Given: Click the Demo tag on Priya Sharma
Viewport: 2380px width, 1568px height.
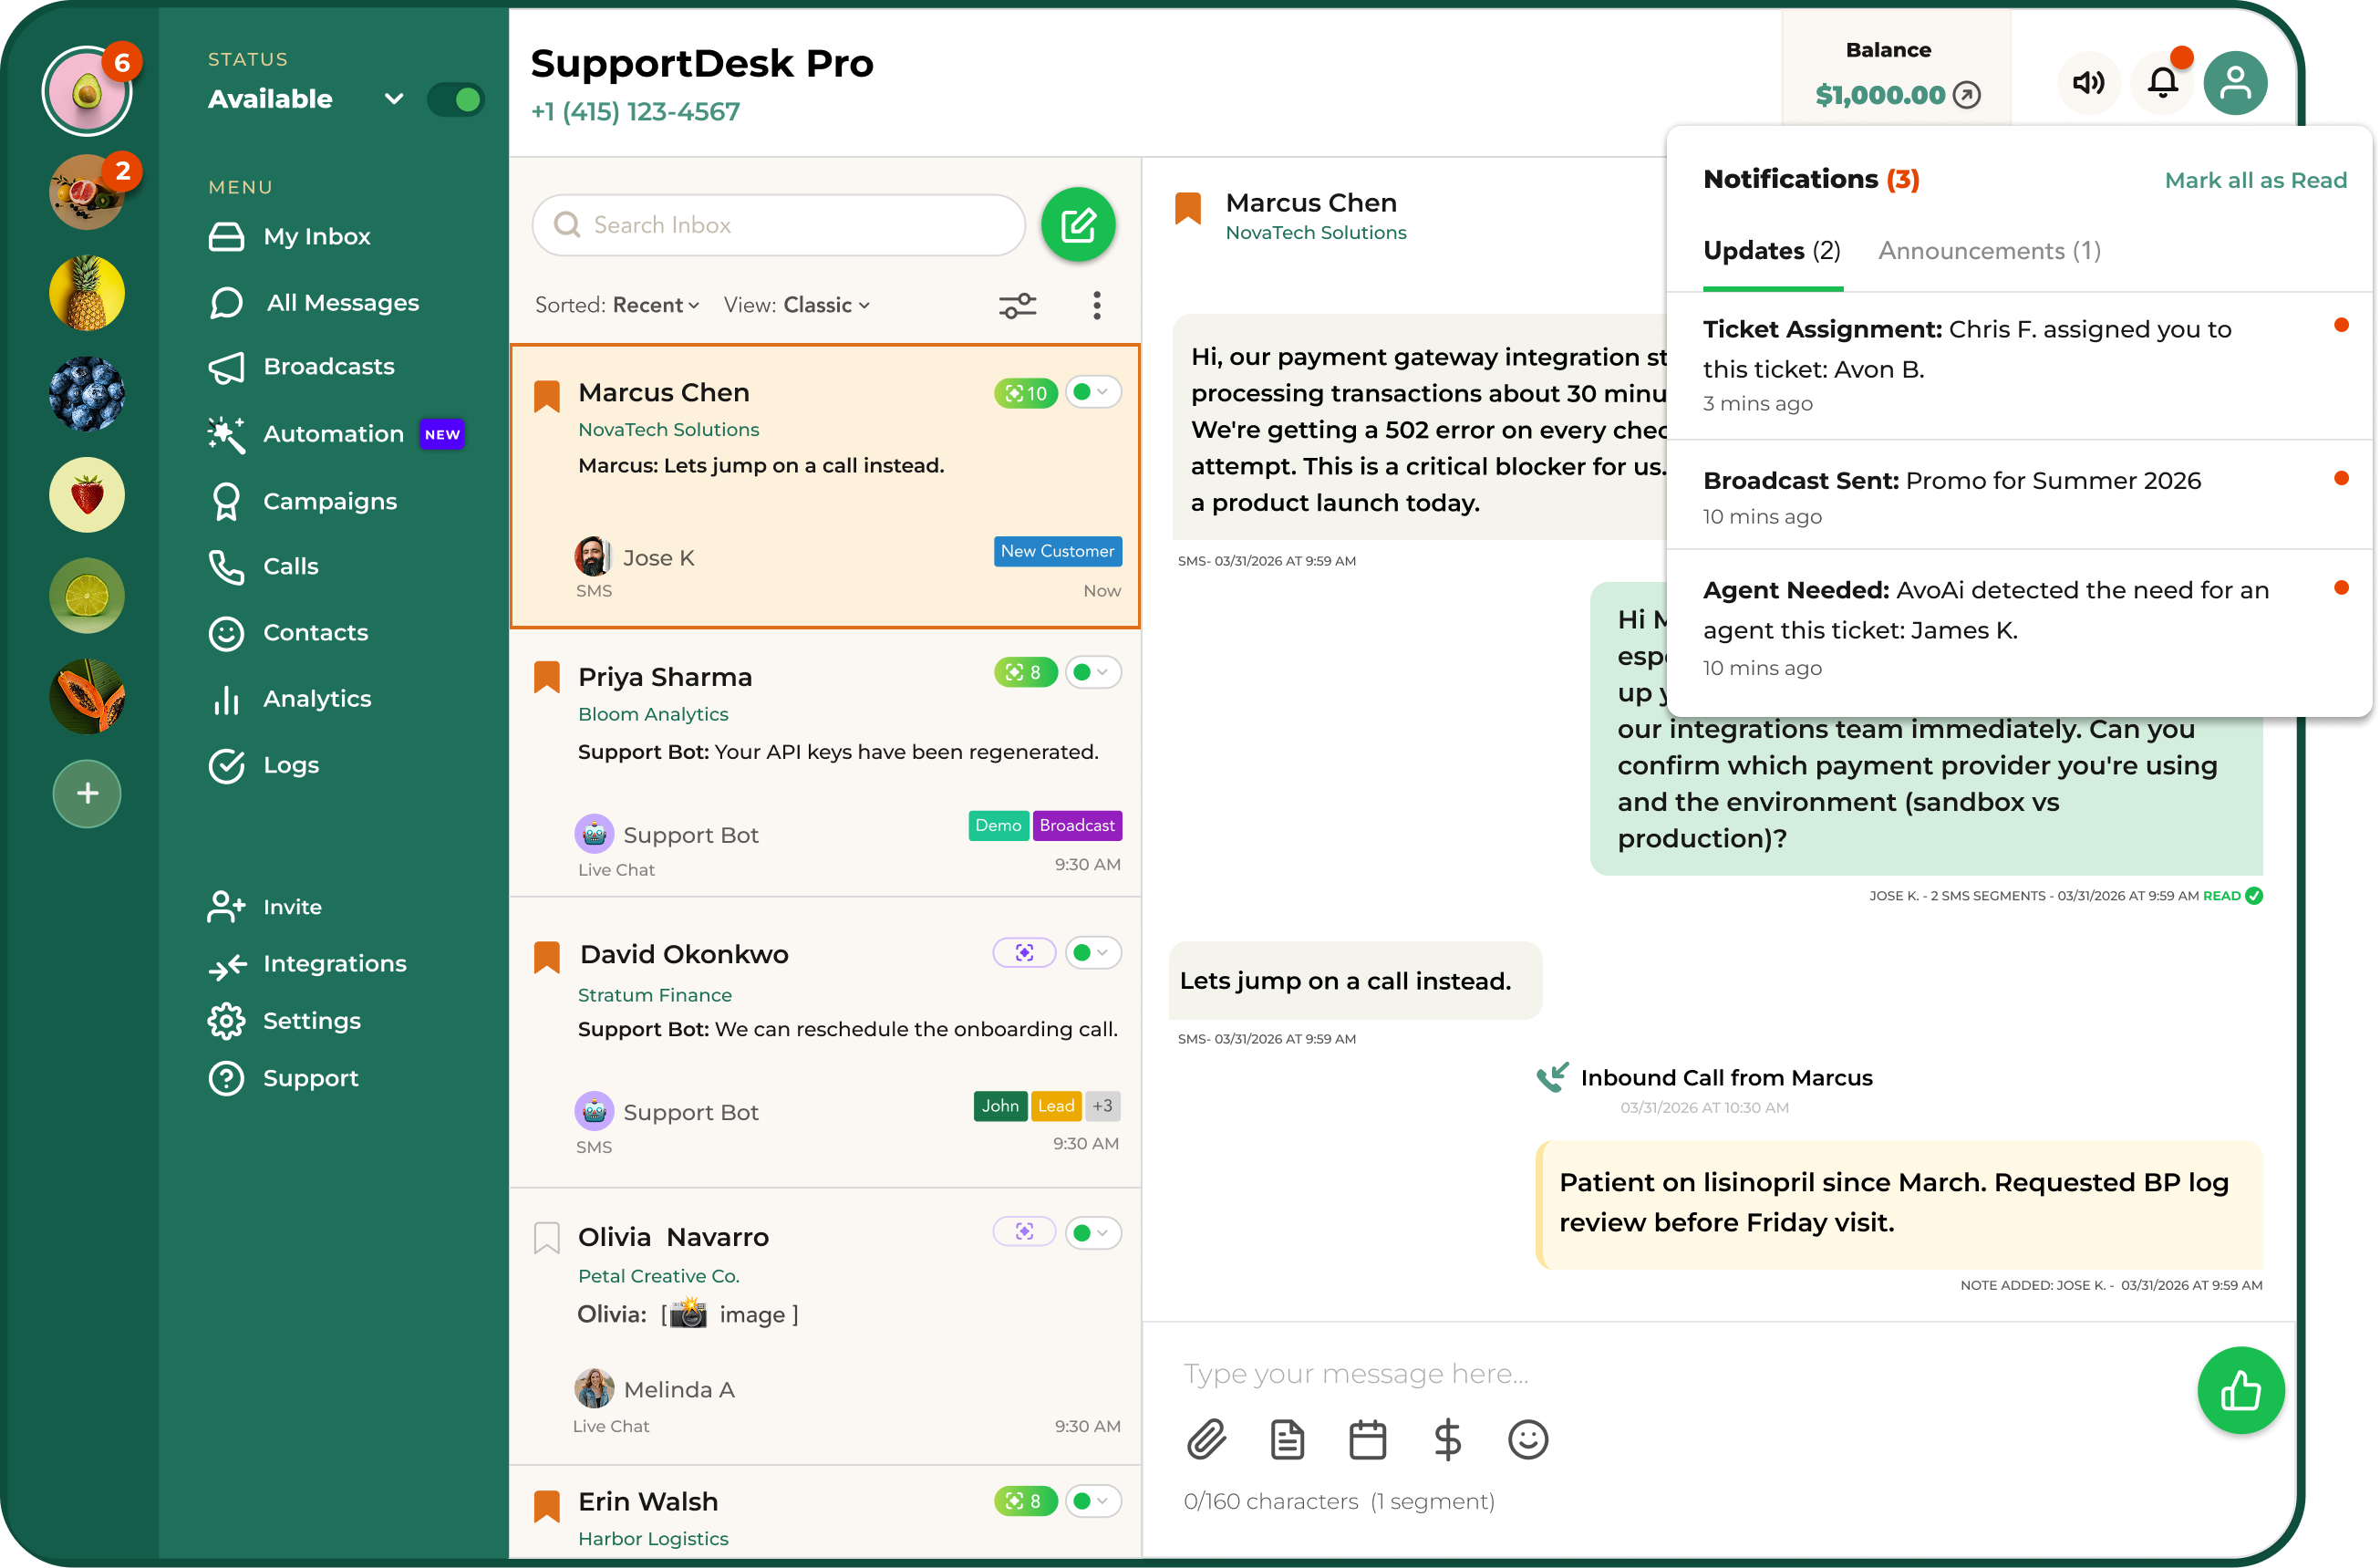Looking at the screenshot, I should [x=998, y=825].
